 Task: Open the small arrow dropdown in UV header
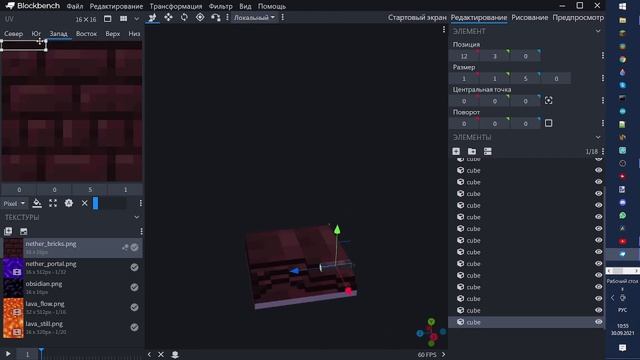click(x=136, y=19)
